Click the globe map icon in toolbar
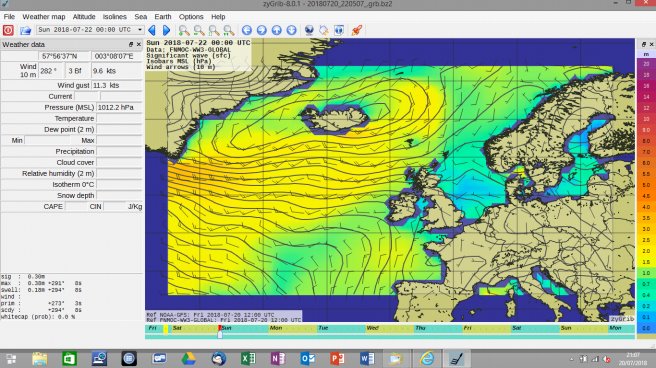The width and height of the screenshot is (656, 368). tap(309, 30)
